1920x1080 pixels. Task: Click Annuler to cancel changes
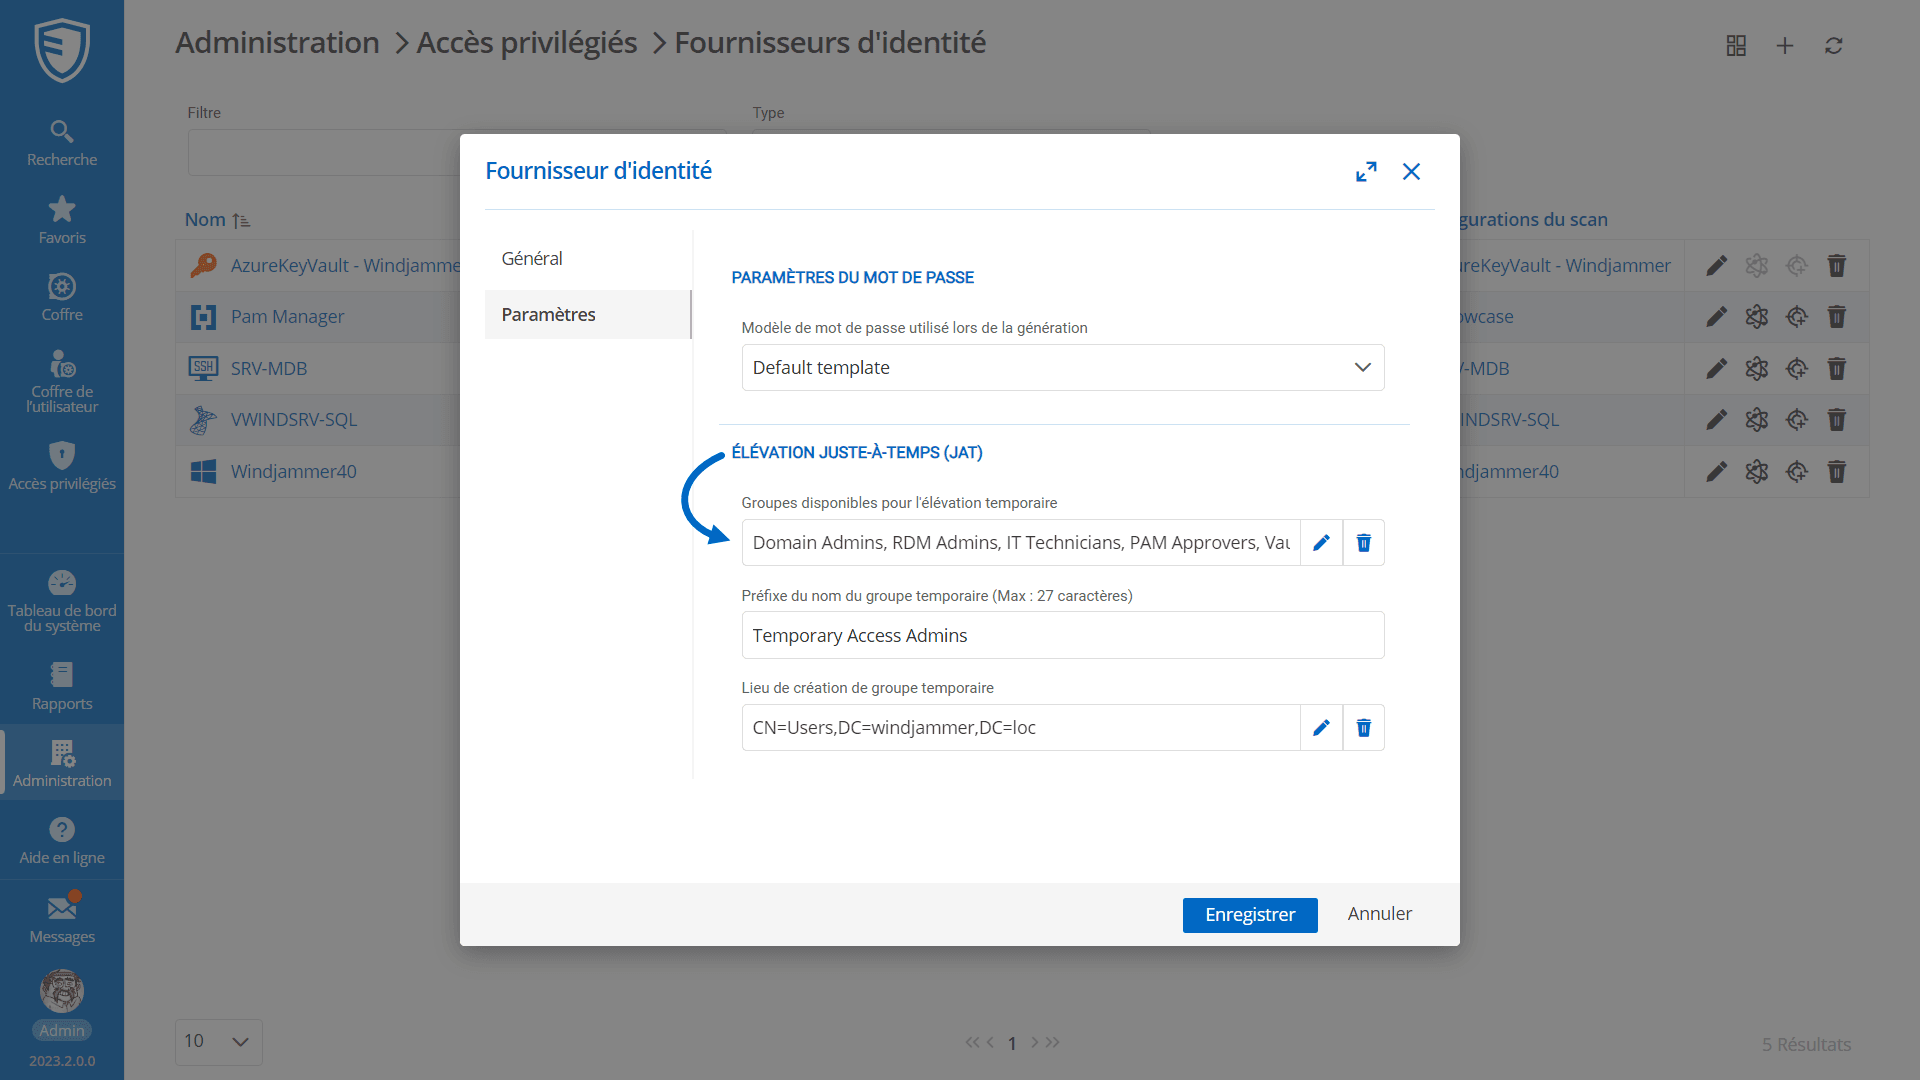pyautogui.click(x=1379, y=914)
